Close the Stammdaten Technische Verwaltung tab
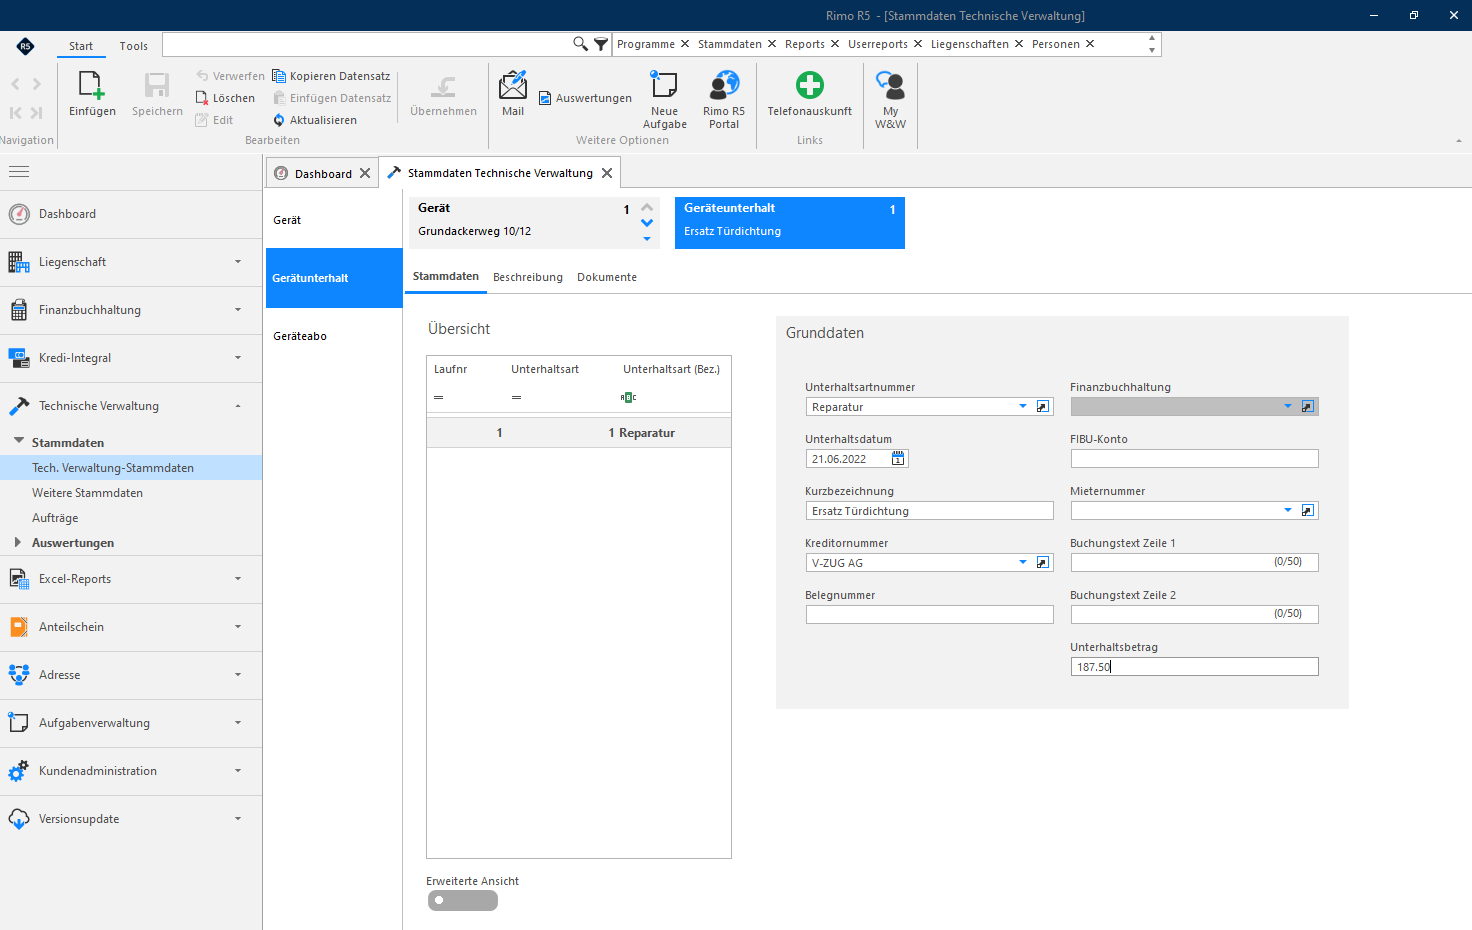1472x930 pixels. (607, 173)
